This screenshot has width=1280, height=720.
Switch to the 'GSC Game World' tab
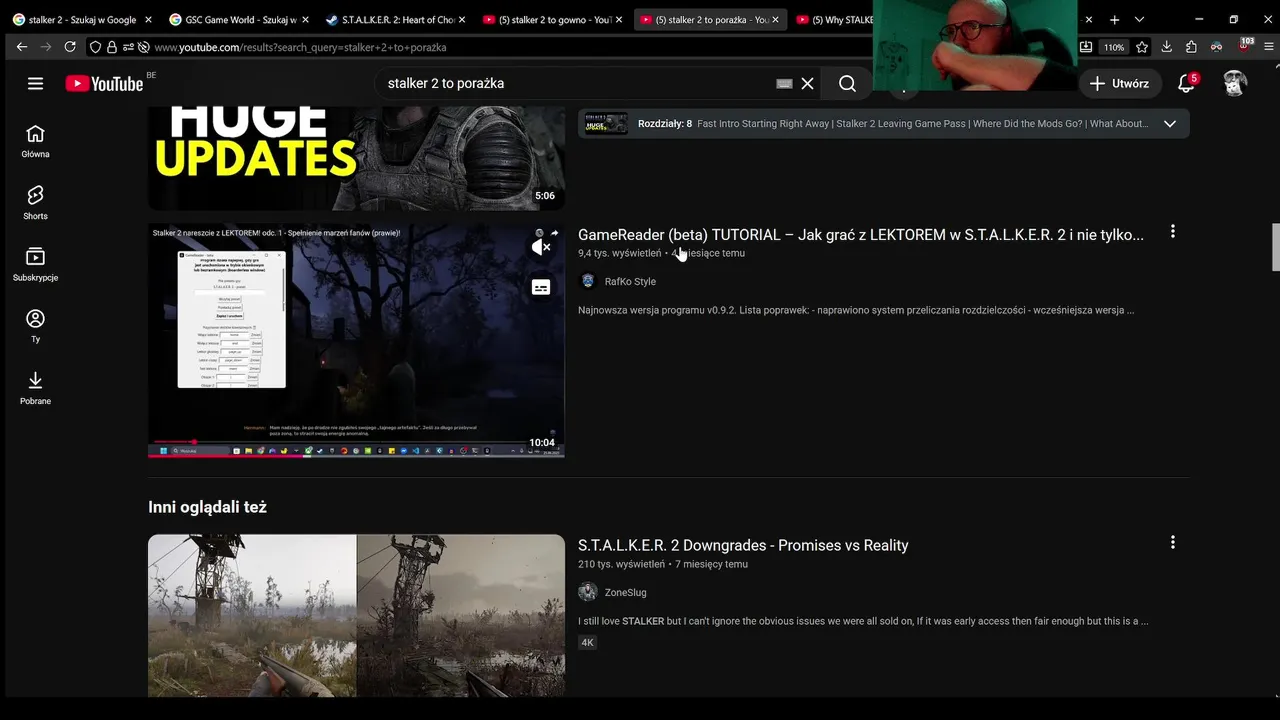pos(240,19)
